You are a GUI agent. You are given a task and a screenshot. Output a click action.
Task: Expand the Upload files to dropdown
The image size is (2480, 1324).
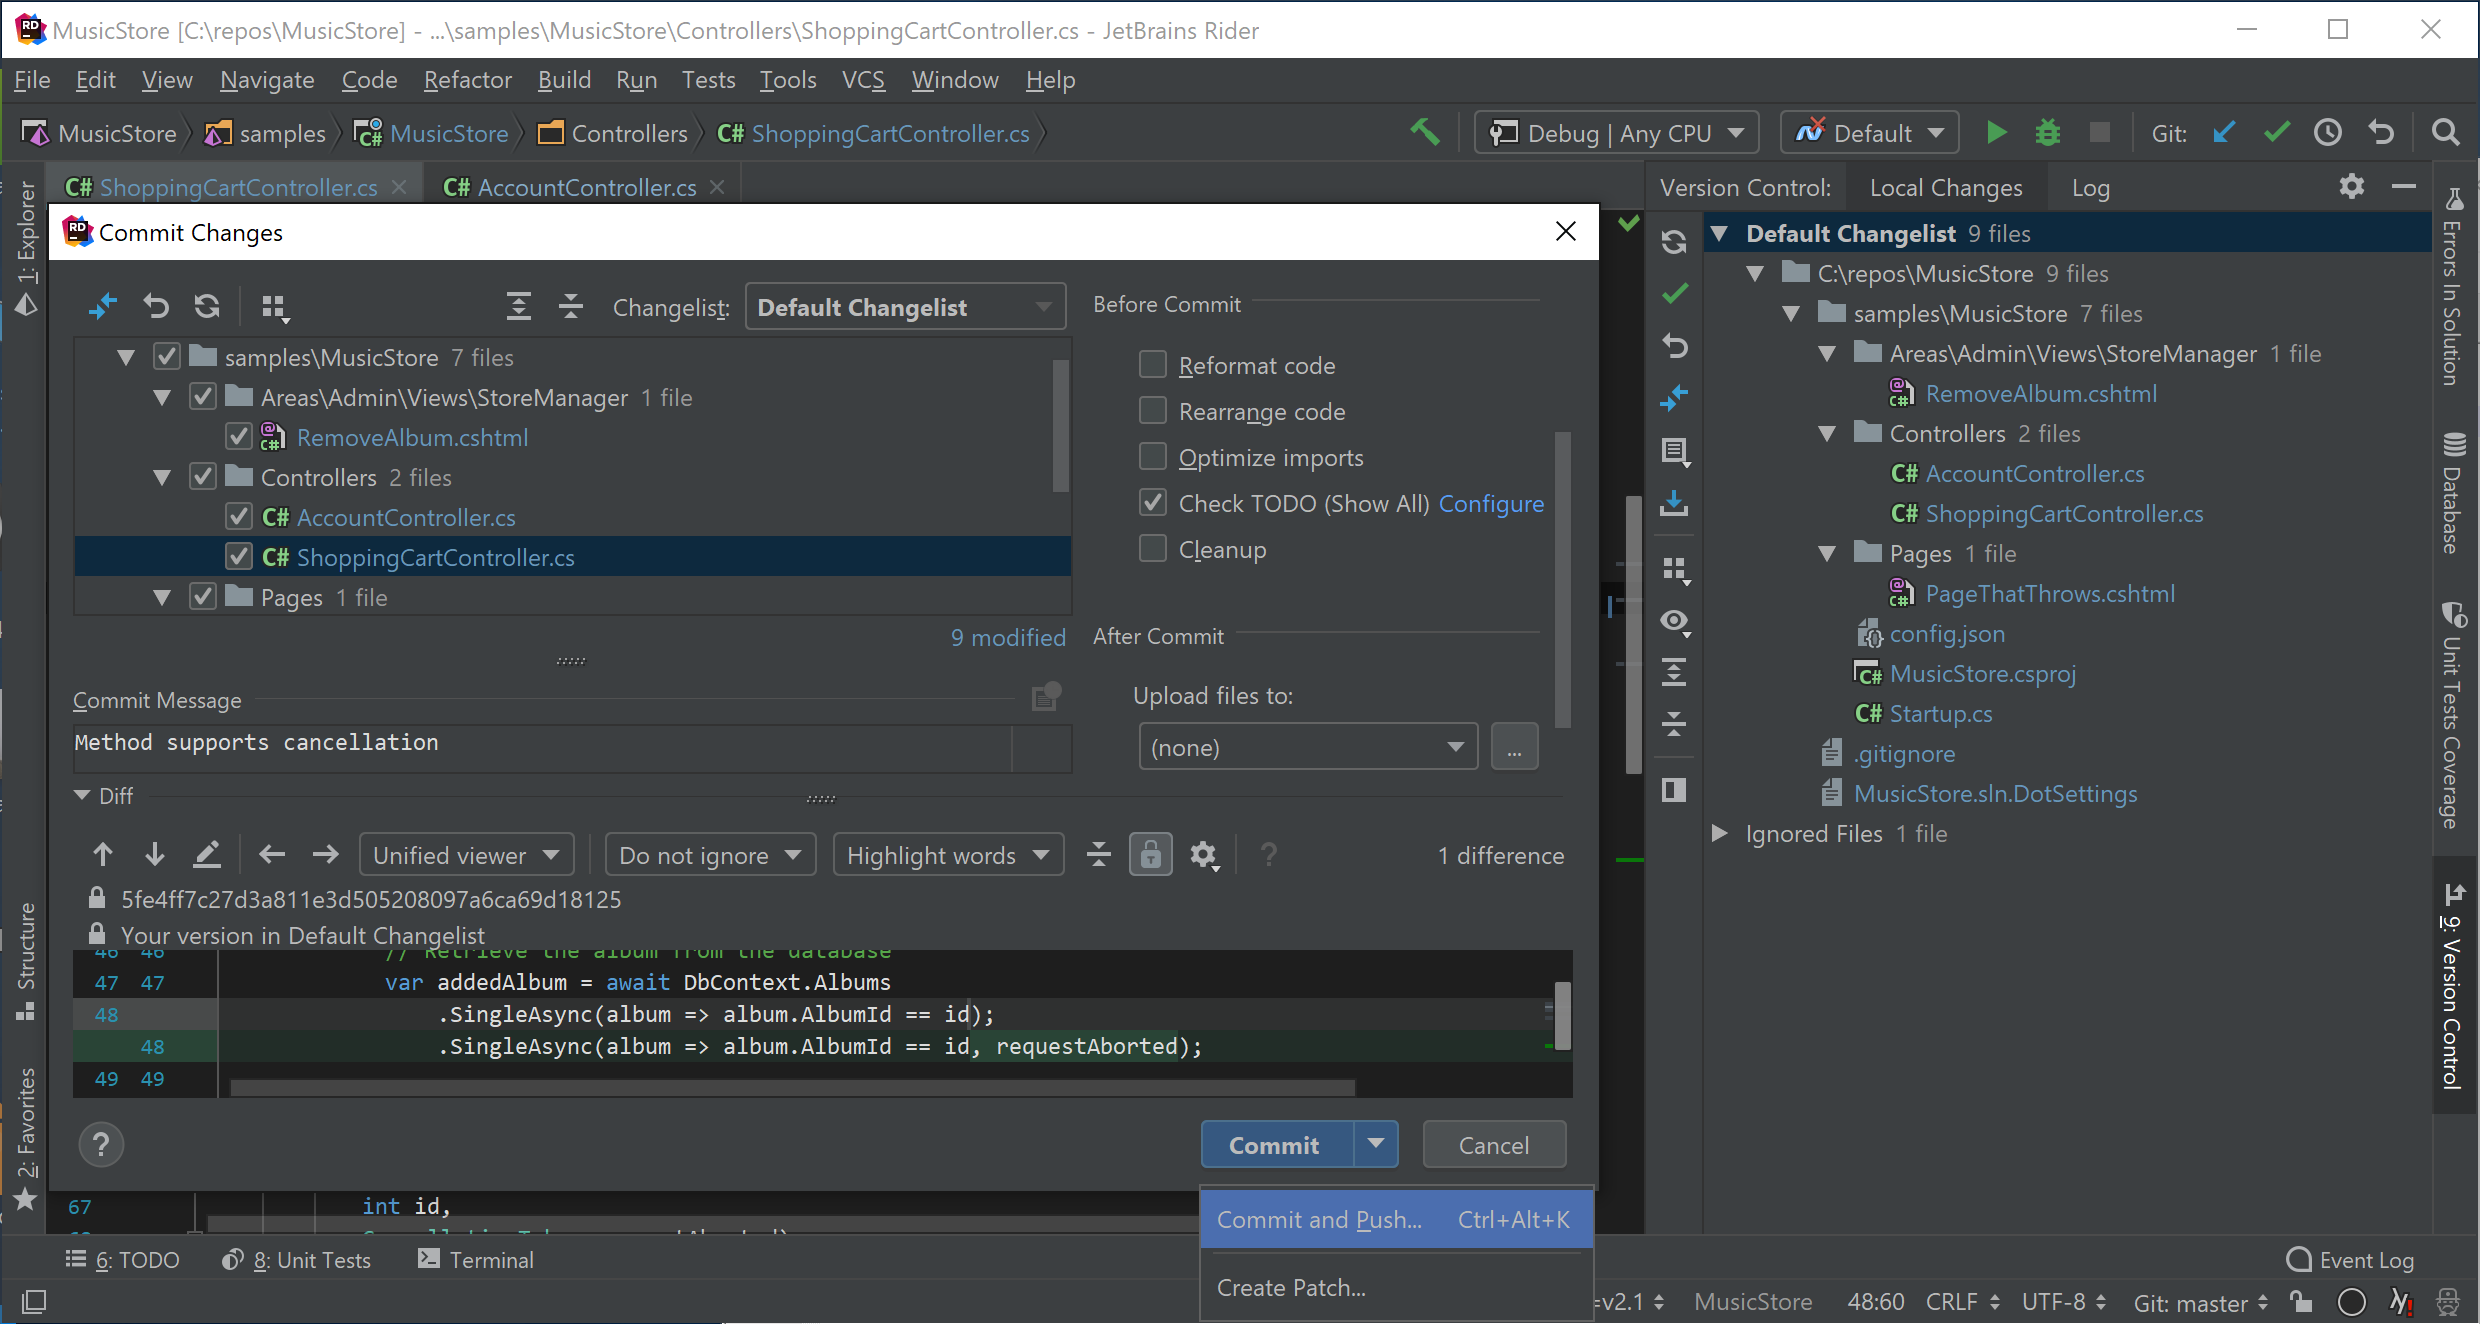click(1453, 748)
